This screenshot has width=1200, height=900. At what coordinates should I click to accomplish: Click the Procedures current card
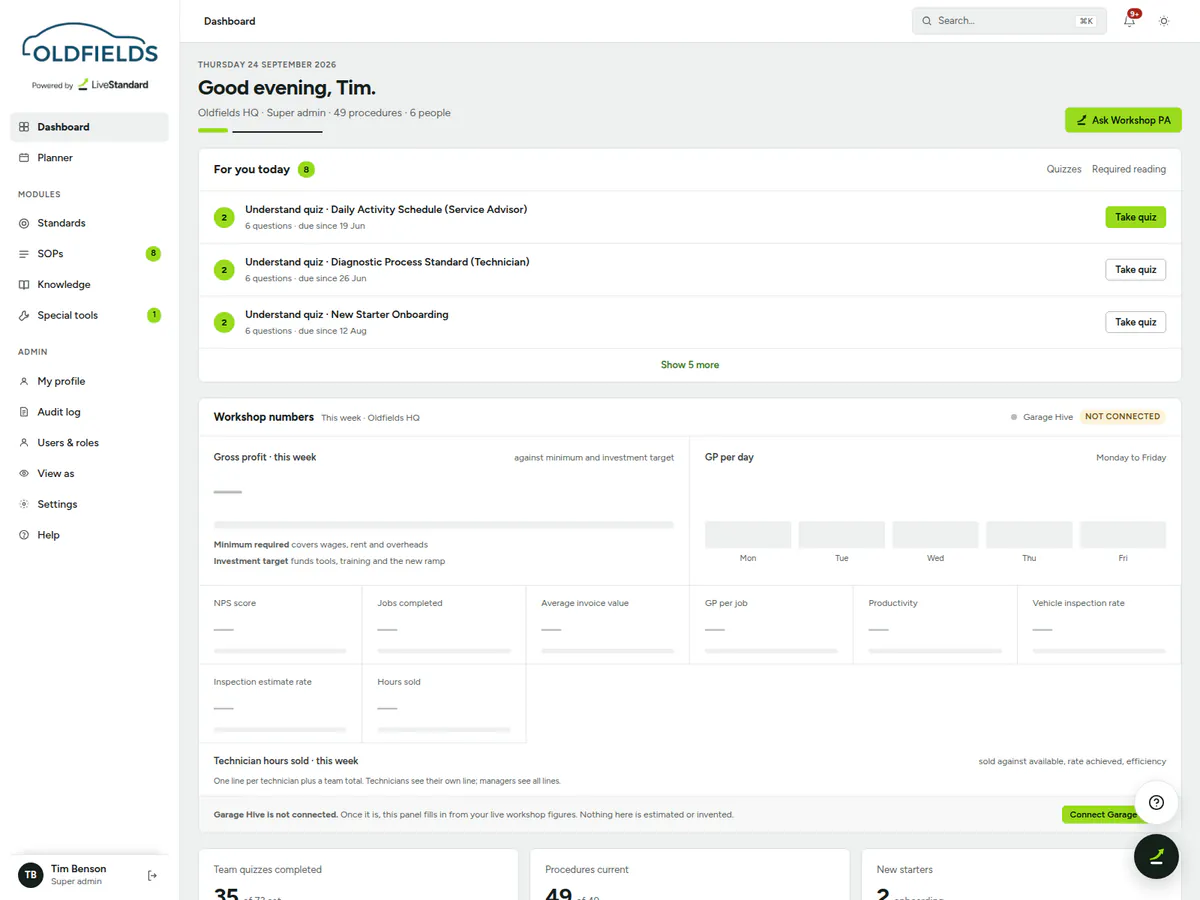coord(690,875)
